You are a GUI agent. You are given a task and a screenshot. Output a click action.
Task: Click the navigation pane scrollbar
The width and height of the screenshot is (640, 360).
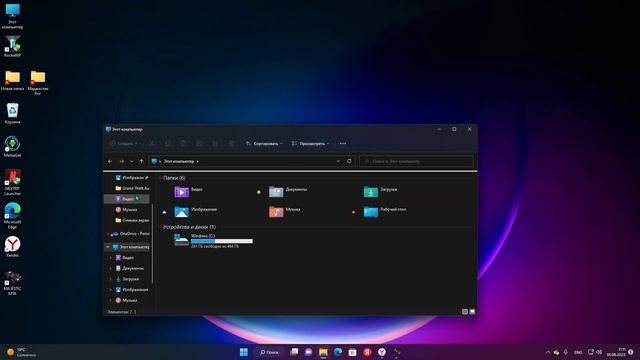click(x=153, y=244)
